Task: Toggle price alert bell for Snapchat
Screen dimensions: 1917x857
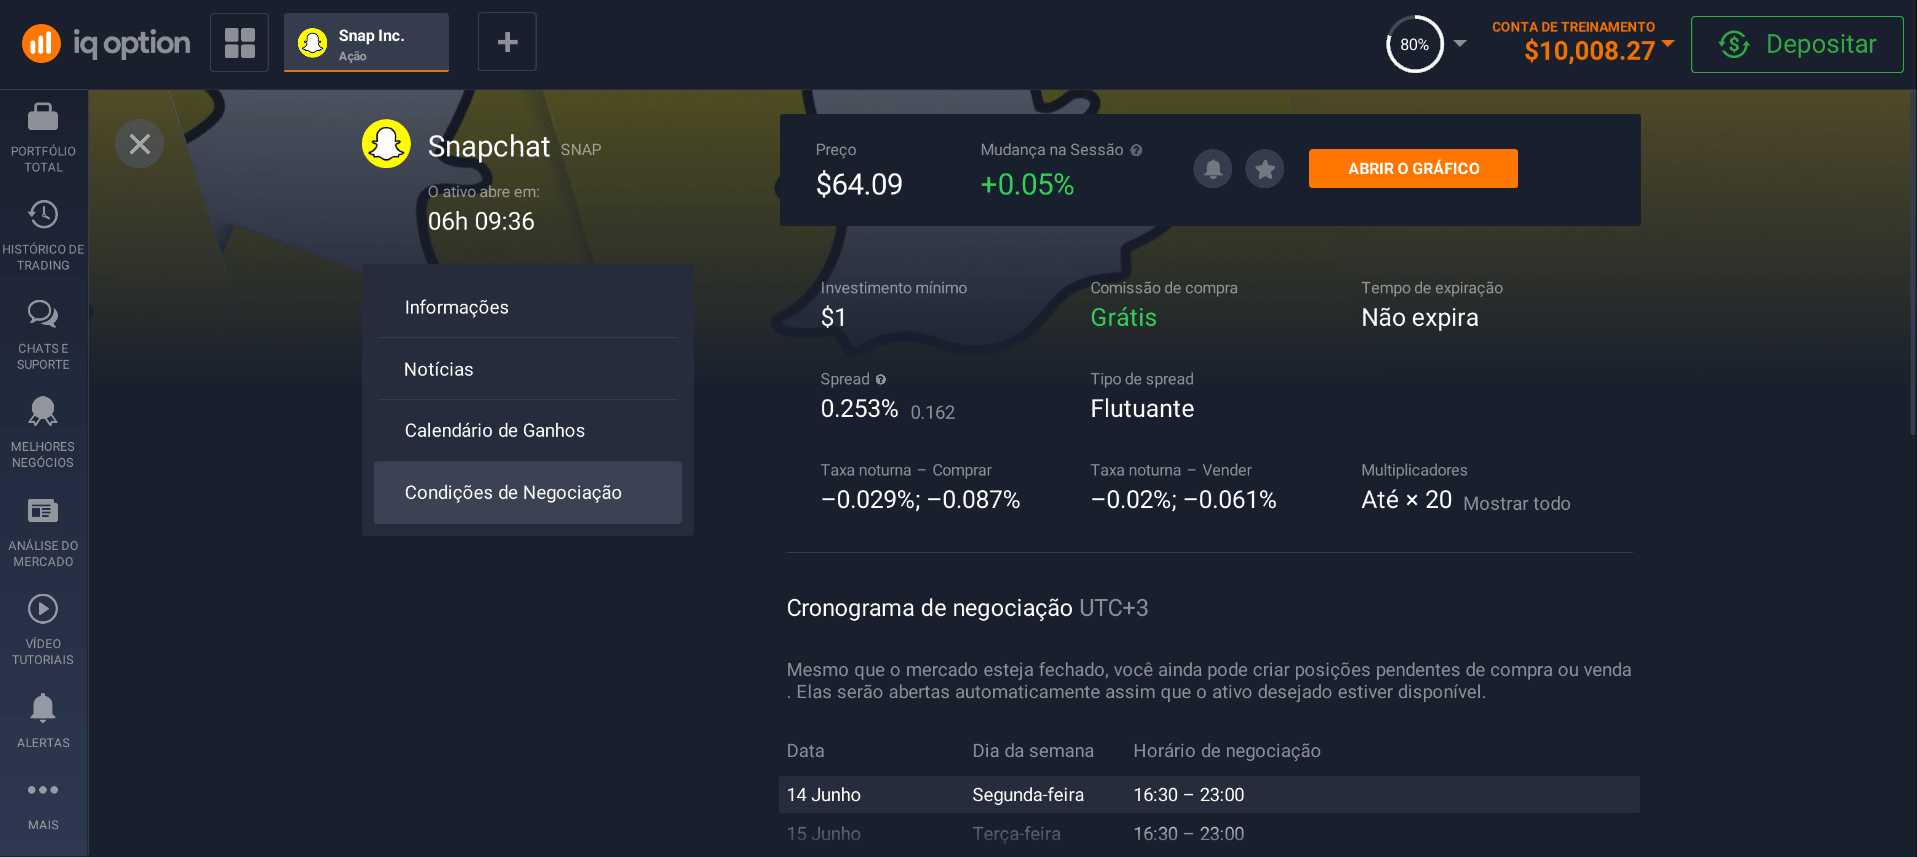Action: pyautogui.click(x=1212, y=169)
